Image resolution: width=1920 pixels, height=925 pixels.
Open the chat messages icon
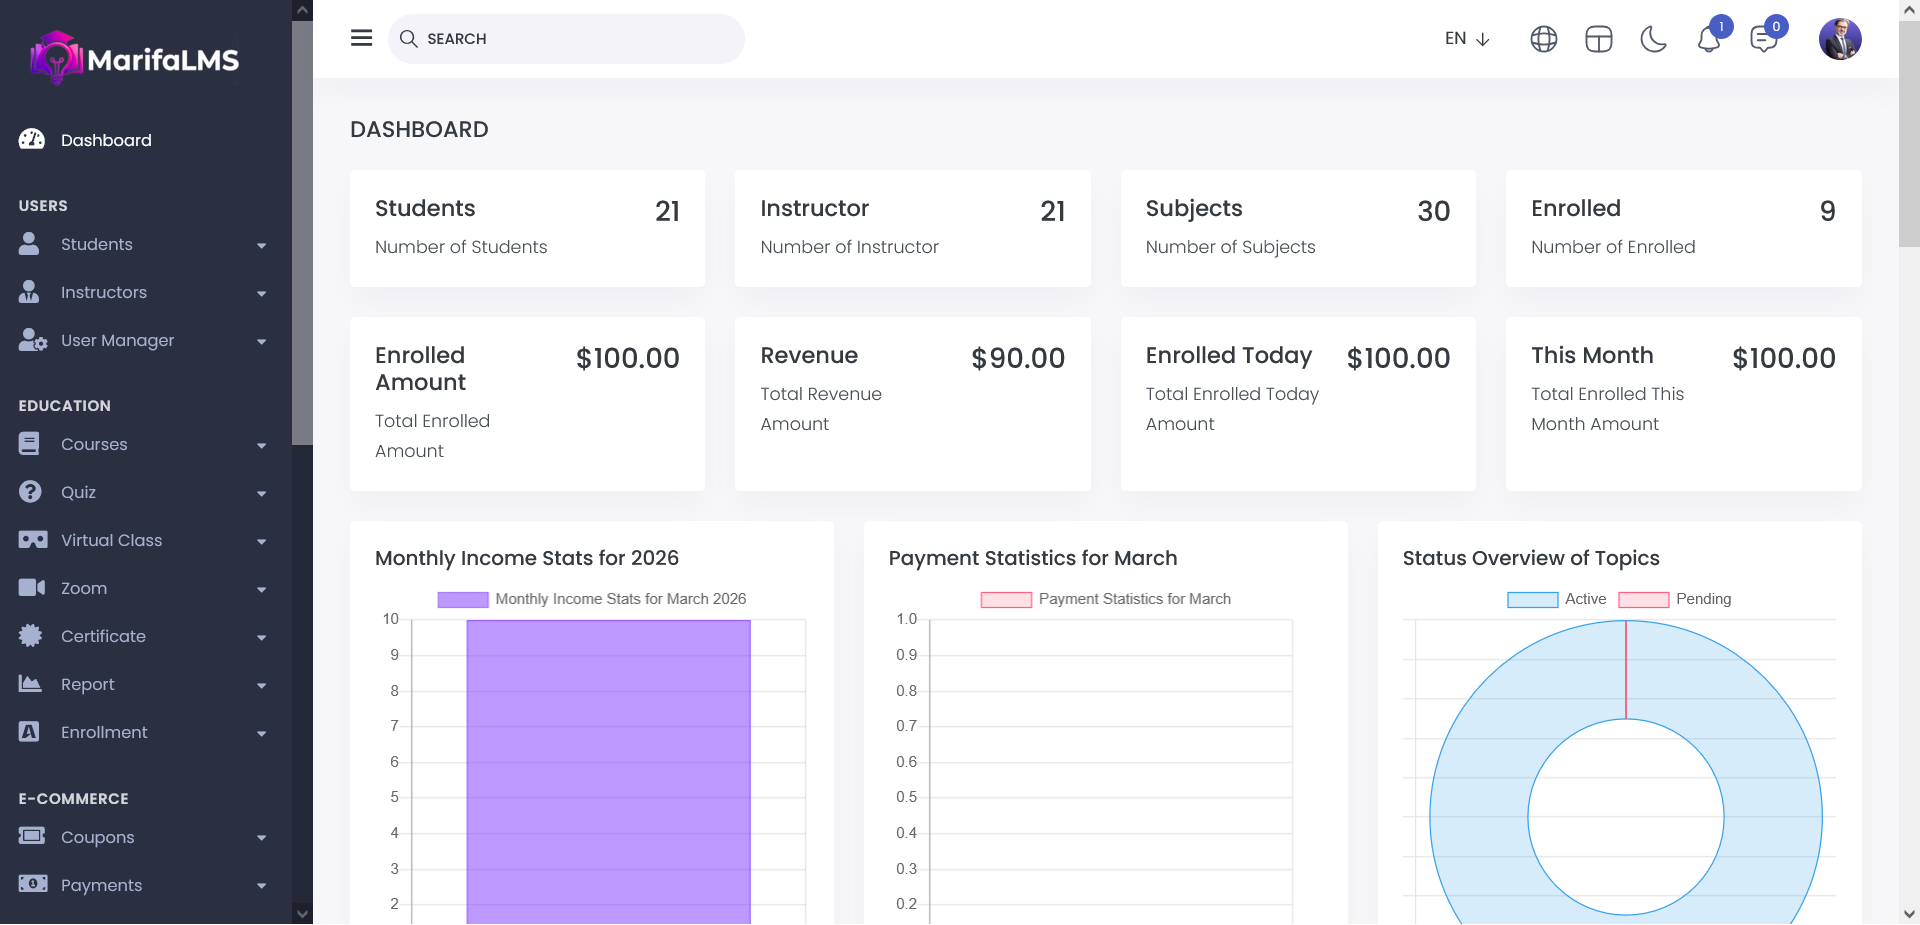1763,39
